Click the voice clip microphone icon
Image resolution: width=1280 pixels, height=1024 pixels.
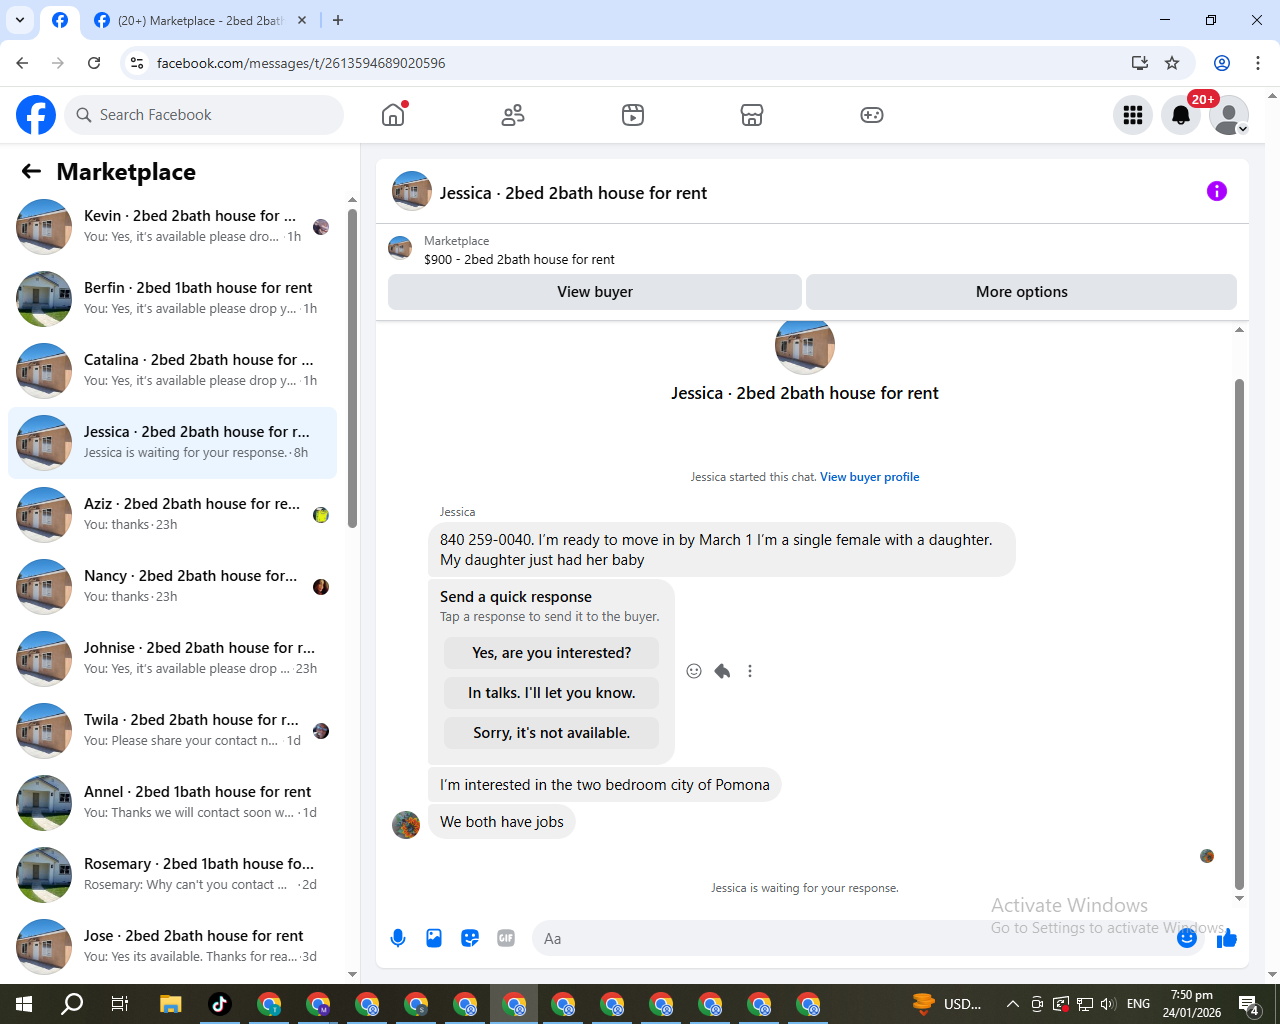tap(398, 938)
